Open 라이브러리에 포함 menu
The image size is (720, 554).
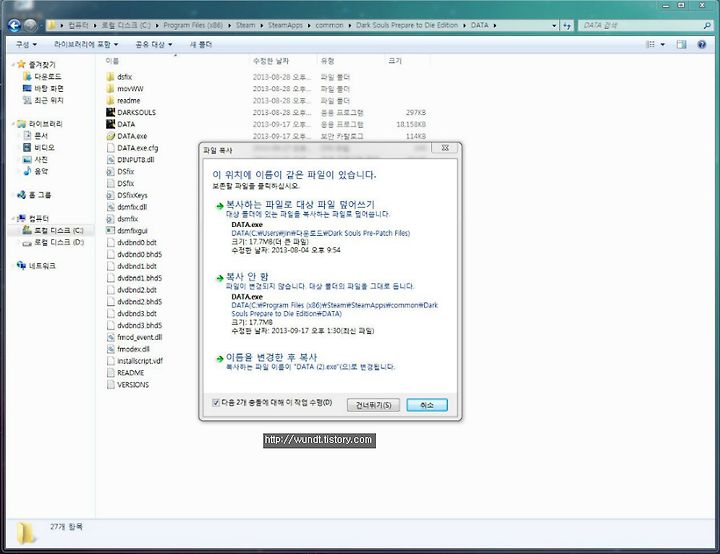86,44
